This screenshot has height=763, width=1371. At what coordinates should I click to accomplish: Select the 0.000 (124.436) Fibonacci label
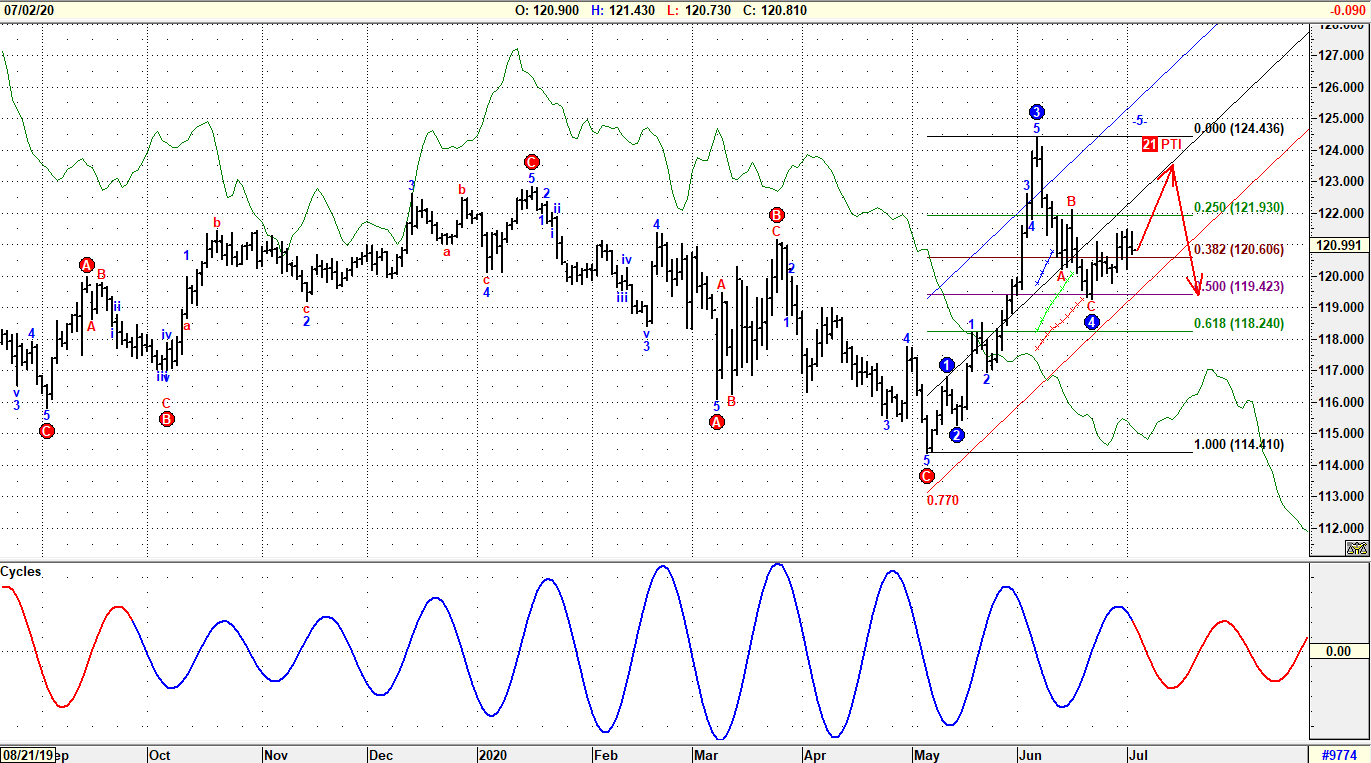(x=1240, y=129)
